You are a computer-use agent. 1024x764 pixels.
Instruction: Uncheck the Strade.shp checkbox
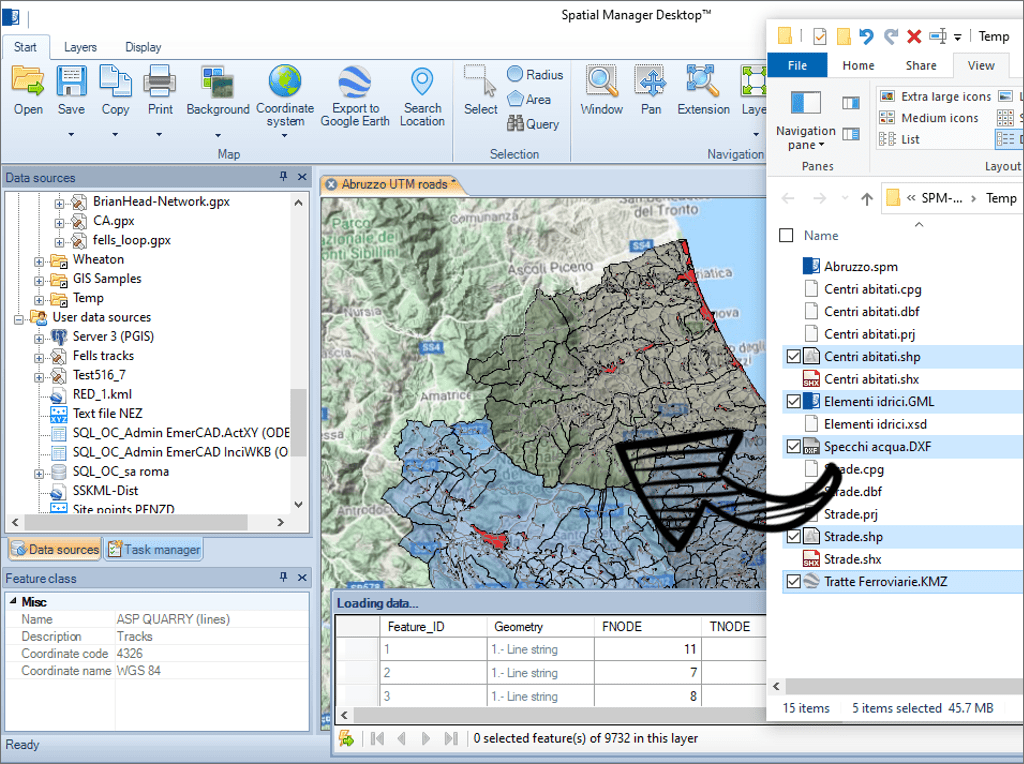pyautogui.click(x=793, y=537)
